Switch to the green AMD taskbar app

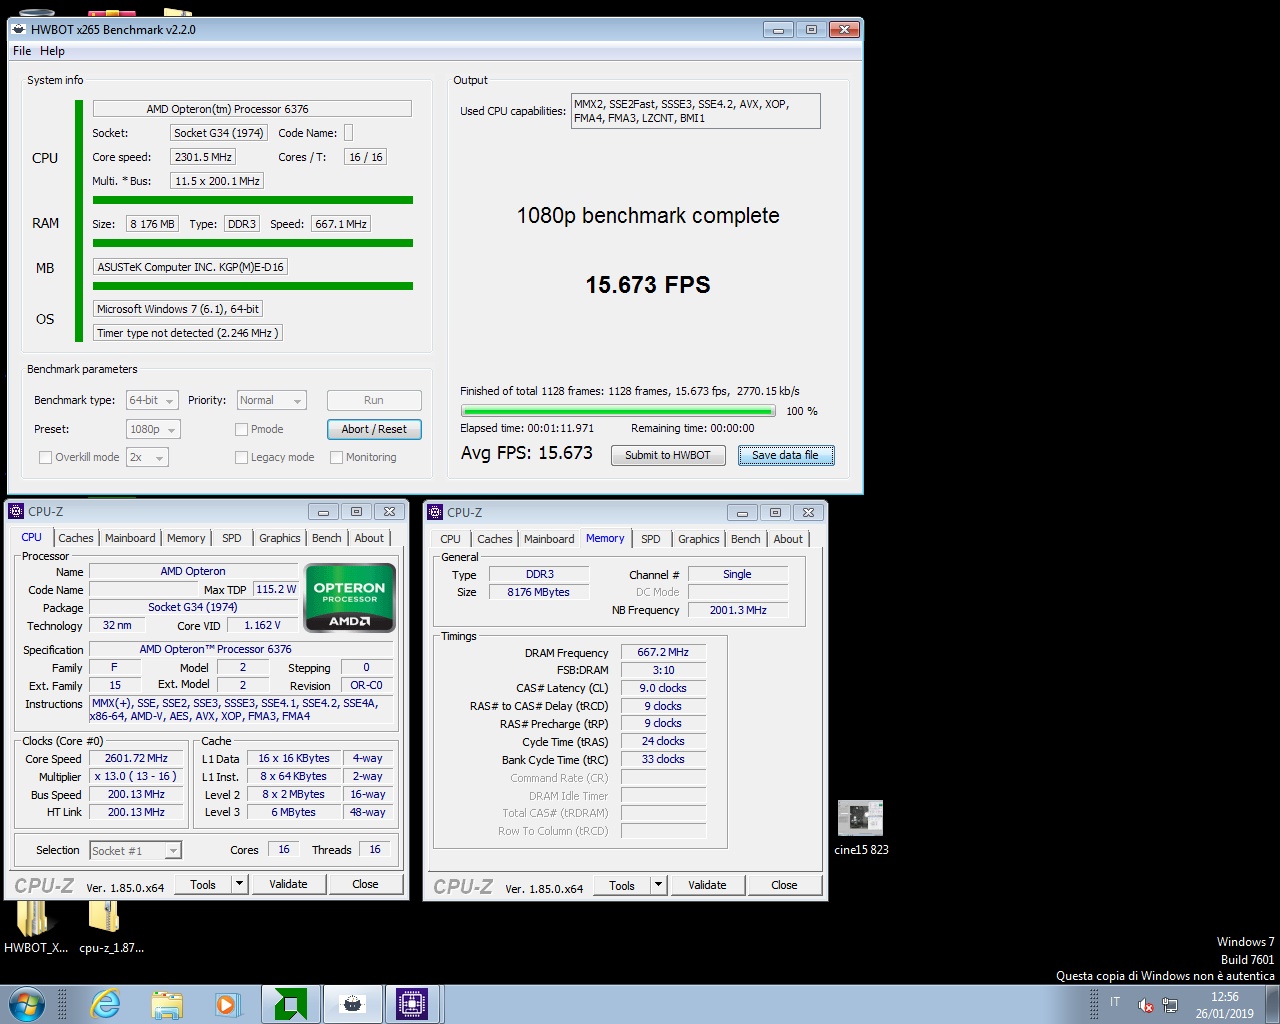click(290, 1004)
